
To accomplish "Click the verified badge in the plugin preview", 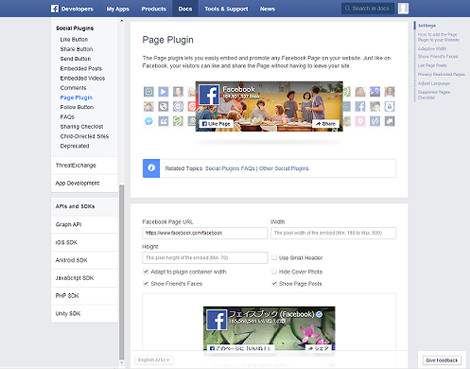I will 319,314.
